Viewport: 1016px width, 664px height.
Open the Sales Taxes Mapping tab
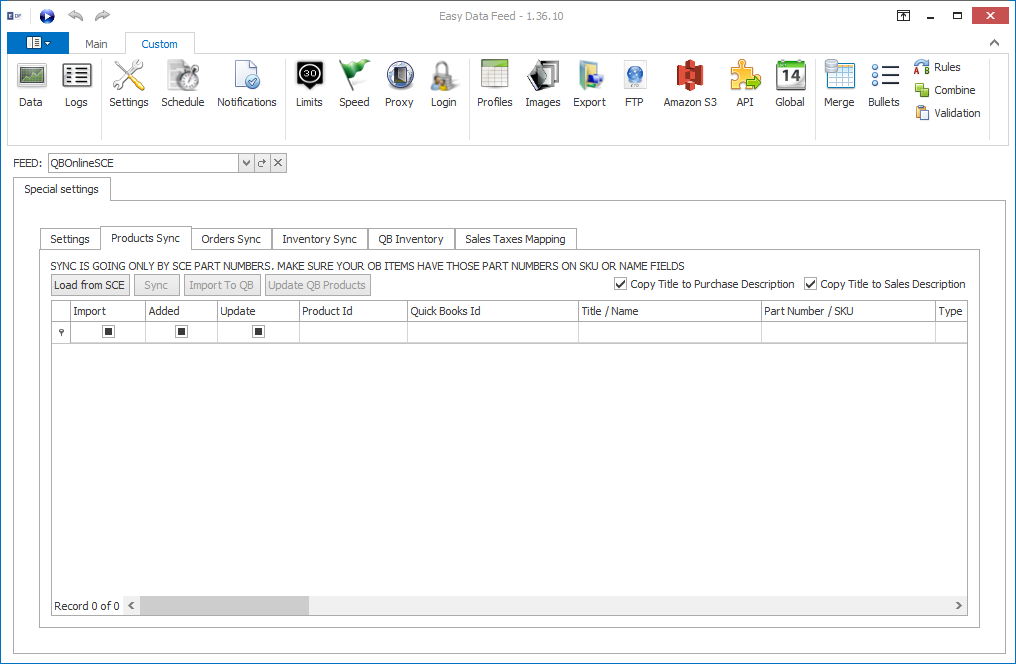(515, 239)
